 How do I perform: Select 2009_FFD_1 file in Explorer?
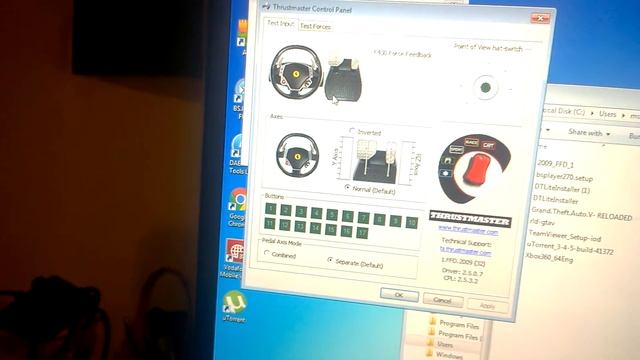(x=555, y=164)
